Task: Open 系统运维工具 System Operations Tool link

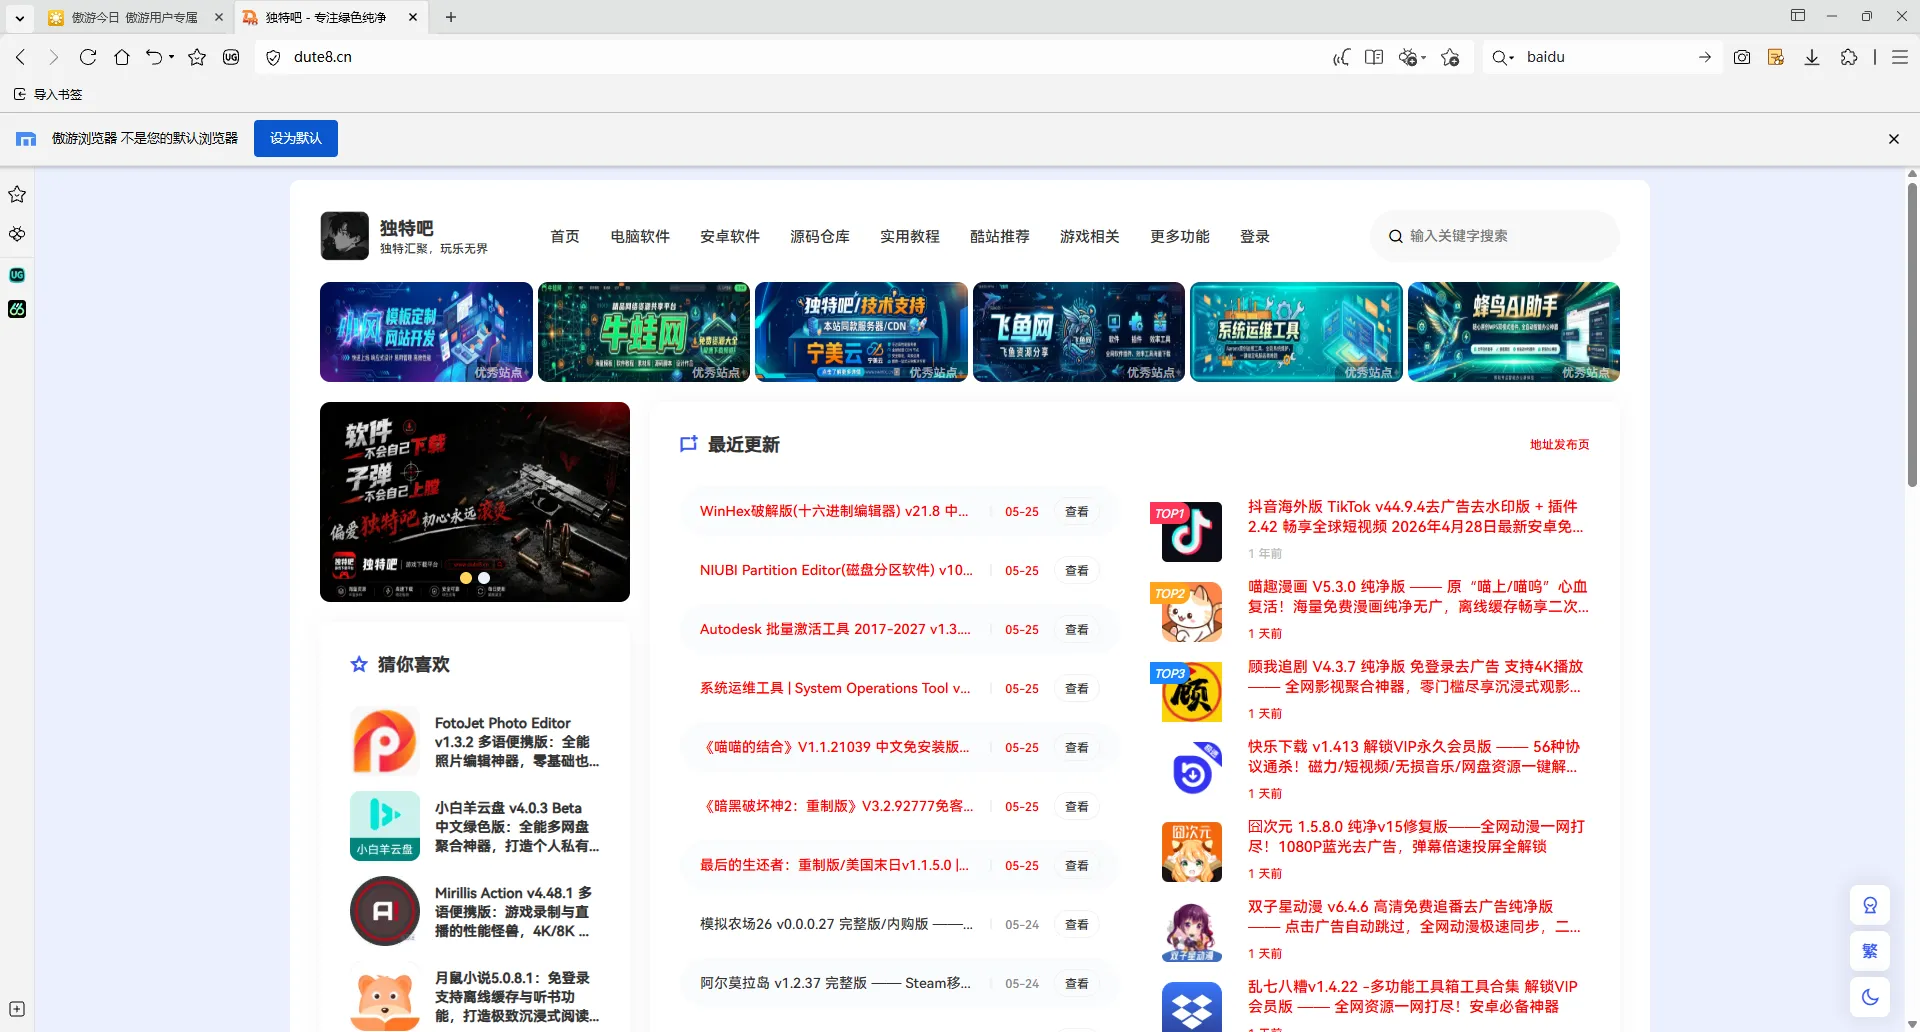Action: tap(835, 688)
